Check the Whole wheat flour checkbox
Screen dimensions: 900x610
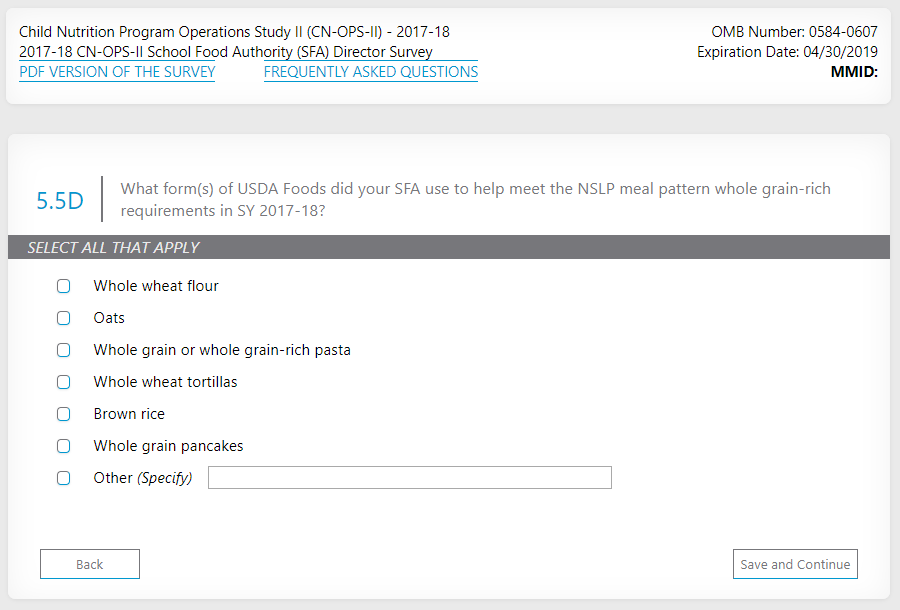coord(64,286)
